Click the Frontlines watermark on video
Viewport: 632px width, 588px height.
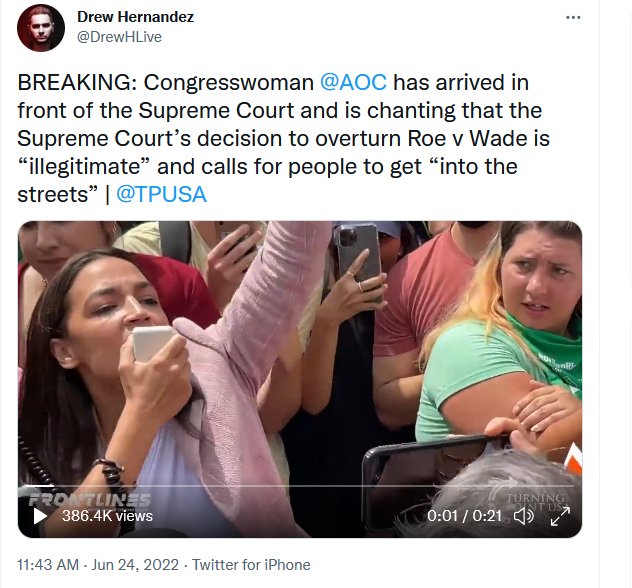click(89, 500)
